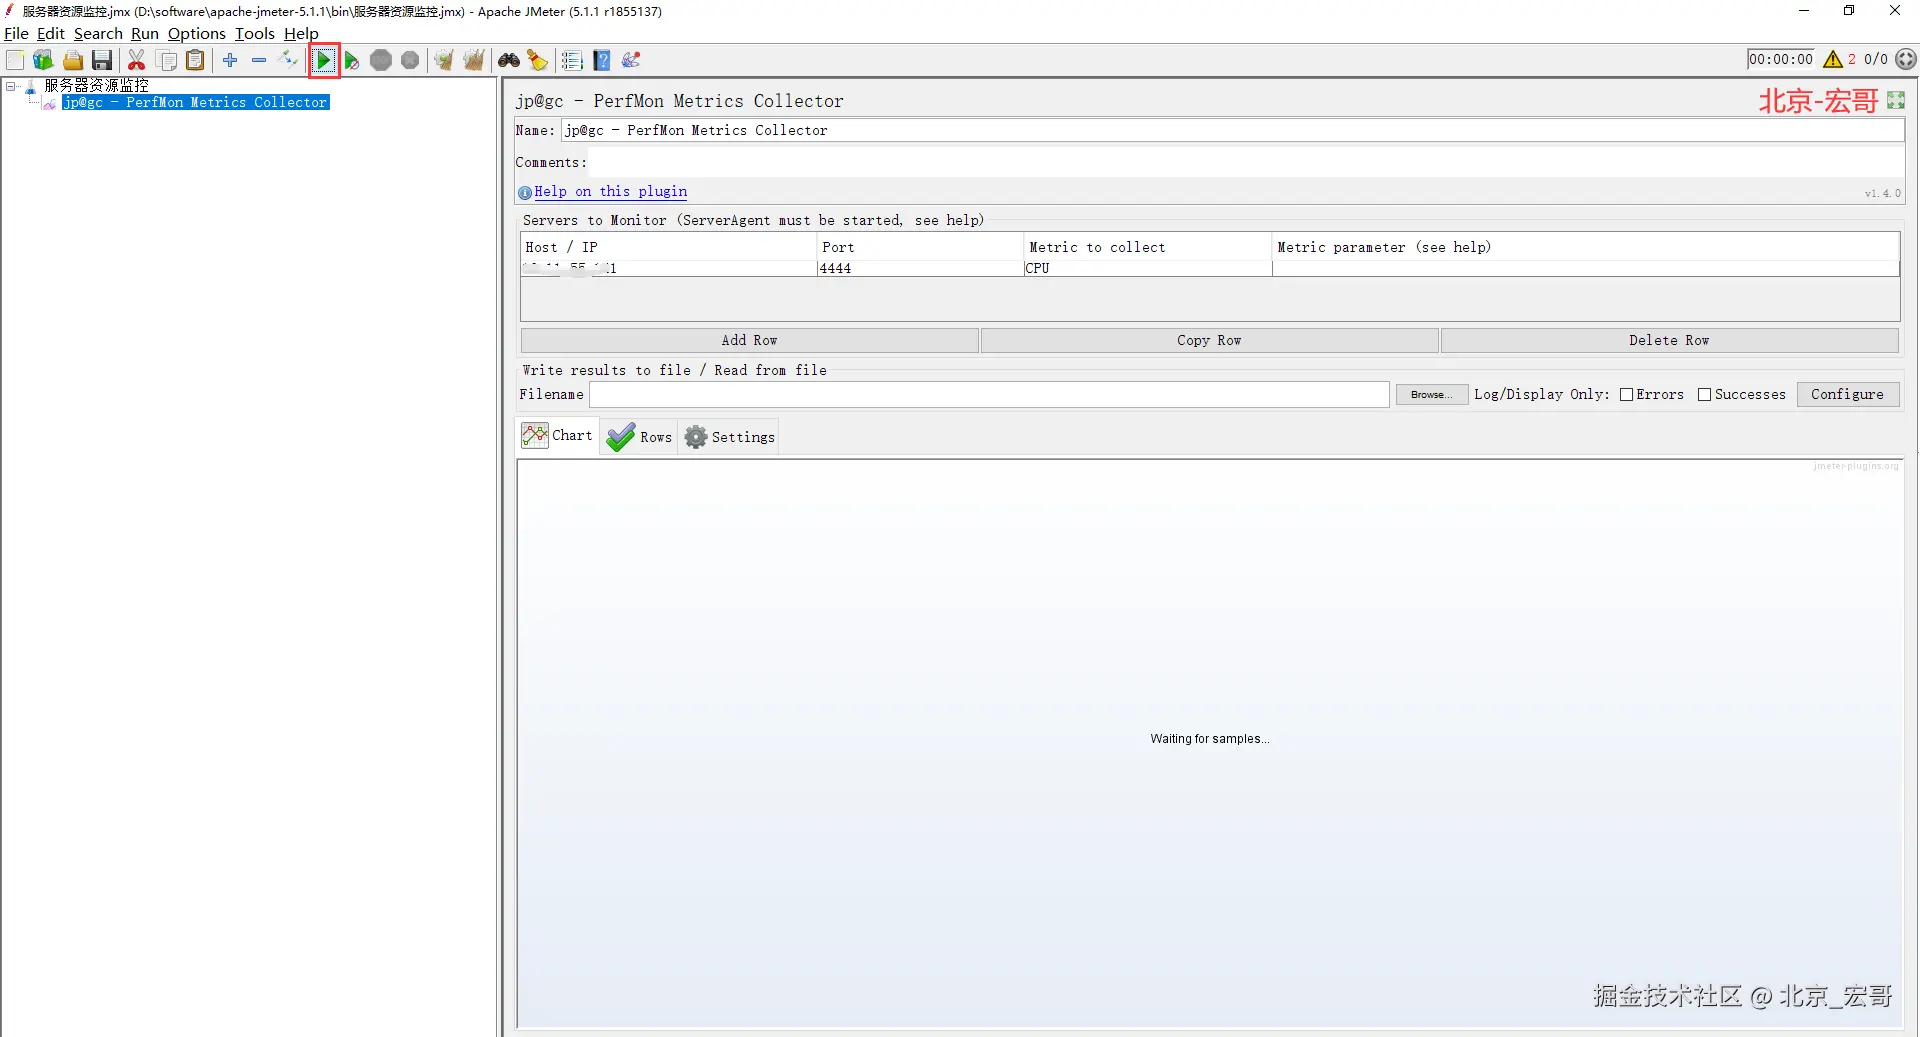Click the test plan flask icon in the tree
Screen dimensions: 1920x1037
pyautogui.click(x=31, y=86)
